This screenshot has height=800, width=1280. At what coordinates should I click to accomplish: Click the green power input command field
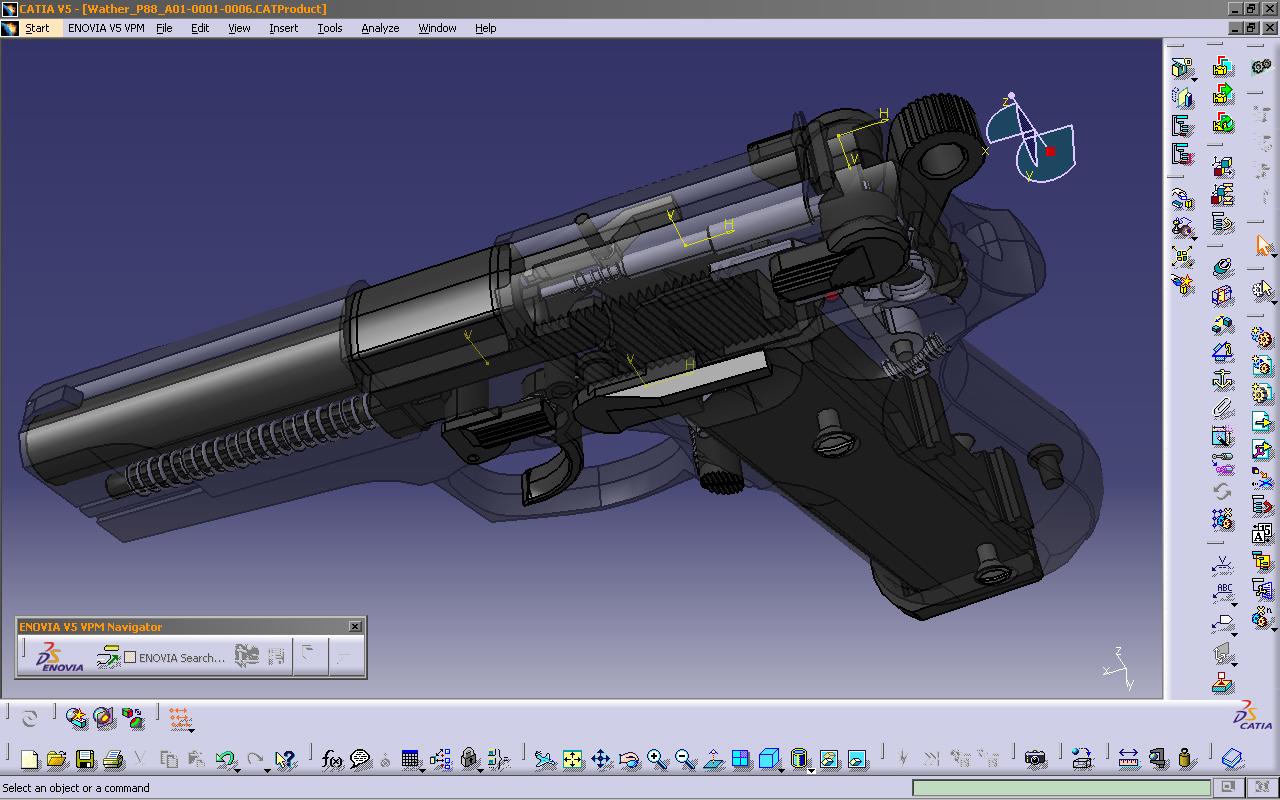point(1060,788)
